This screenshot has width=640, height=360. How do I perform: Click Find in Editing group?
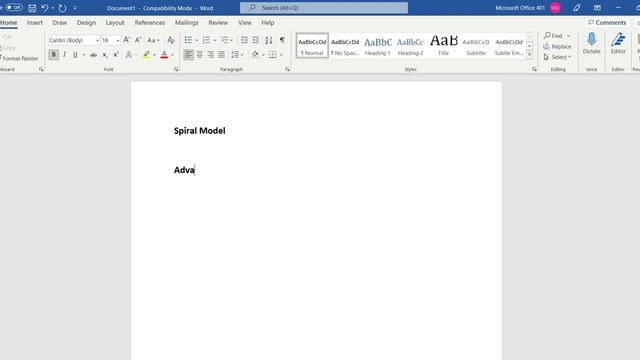pyautogui.click(x=557, y=36)
